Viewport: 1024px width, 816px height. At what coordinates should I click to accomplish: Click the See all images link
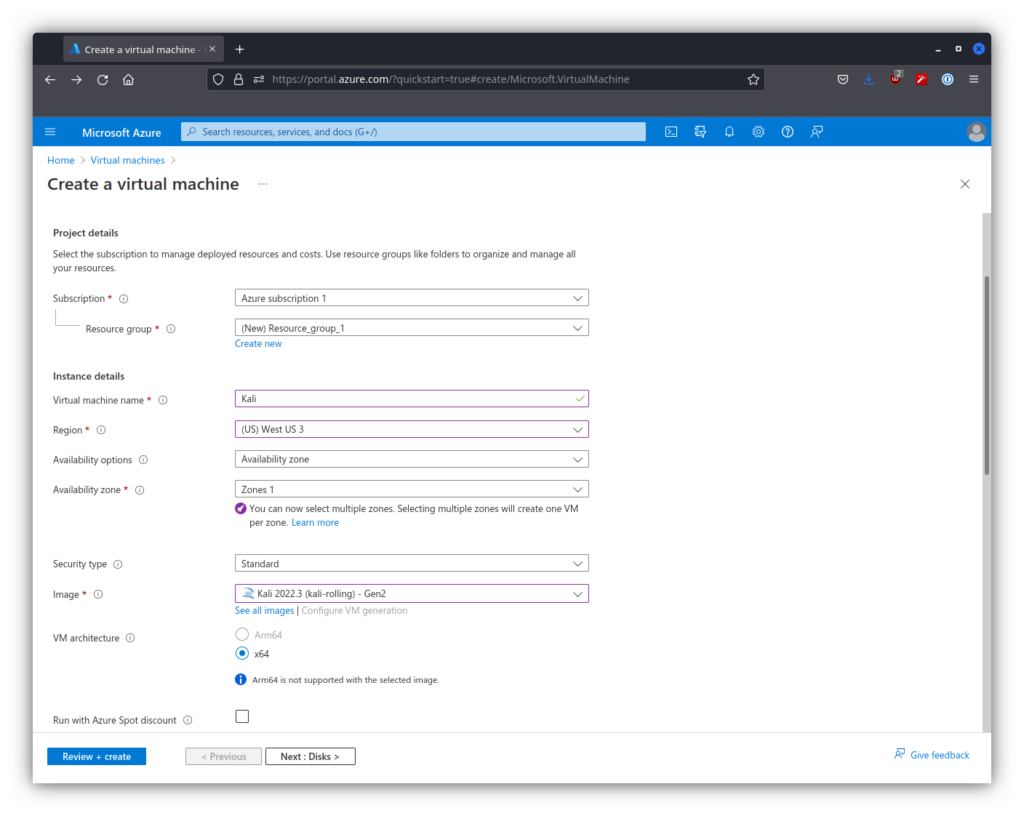[264, 610]
